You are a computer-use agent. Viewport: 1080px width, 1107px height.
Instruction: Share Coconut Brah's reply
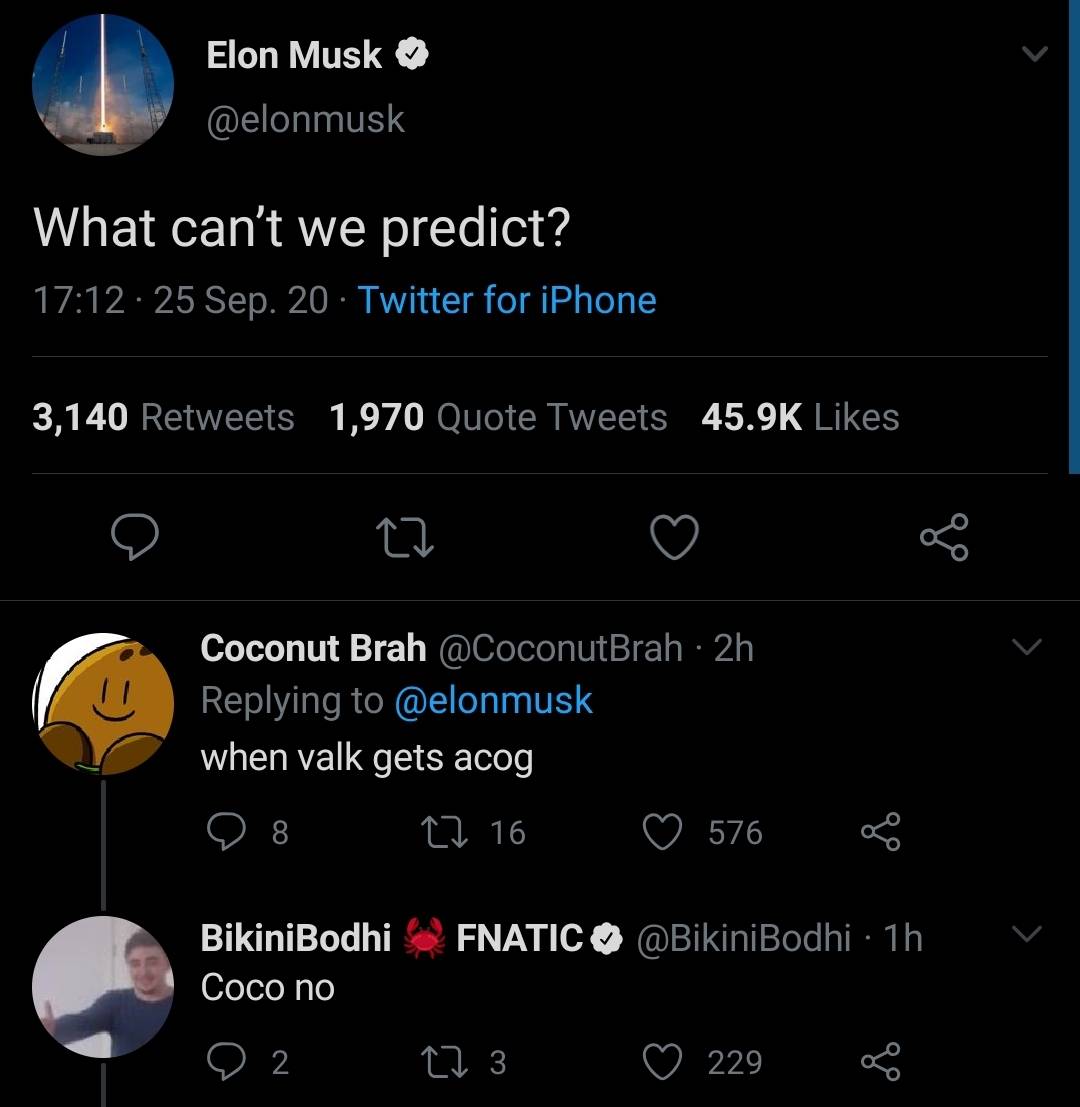coord(881,832)
